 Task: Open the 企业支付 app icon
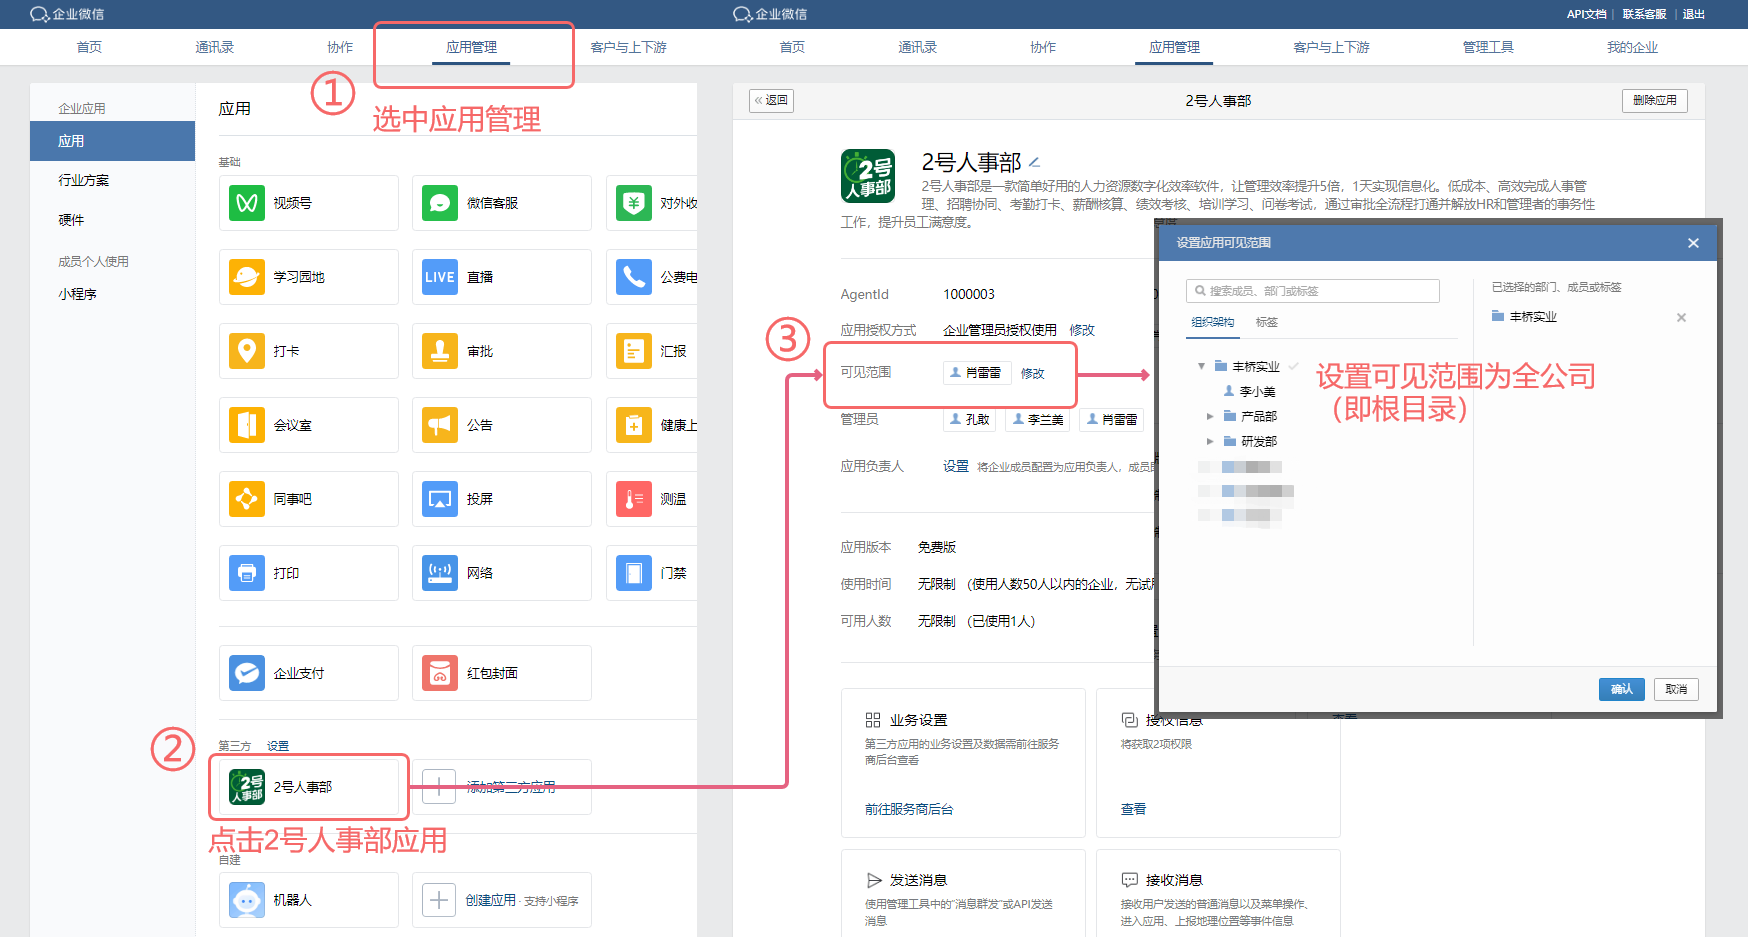(x=247, y=673)
